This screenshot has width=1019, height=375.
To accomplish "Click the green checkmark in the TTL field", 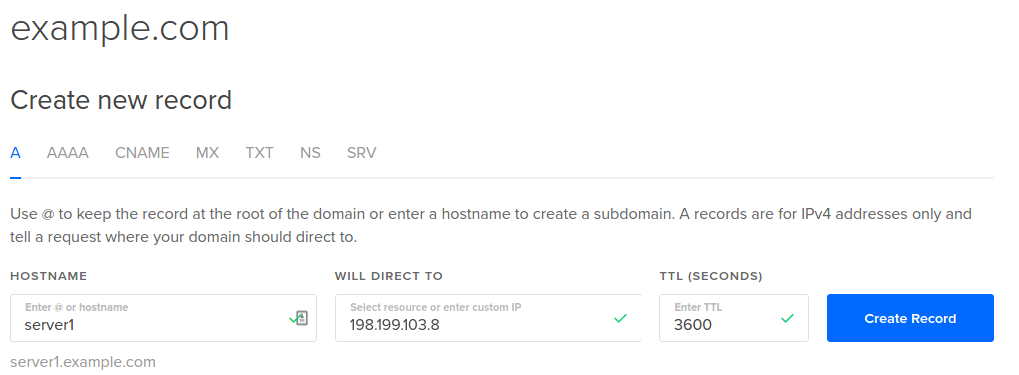I will (x=788, y=318).
